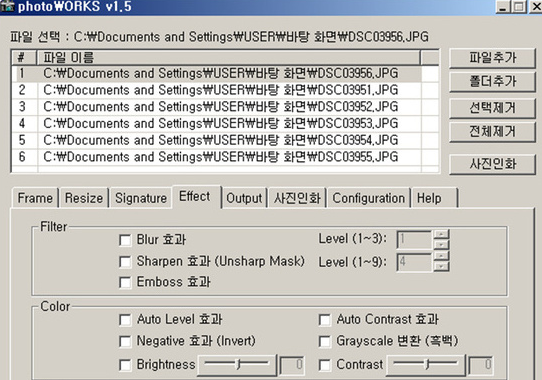This screenshot has height=380, width=542.
Task: Decrease the Sharpen Level (1~9) spinner
Action: pyautogui.click(x=441, y=266)
